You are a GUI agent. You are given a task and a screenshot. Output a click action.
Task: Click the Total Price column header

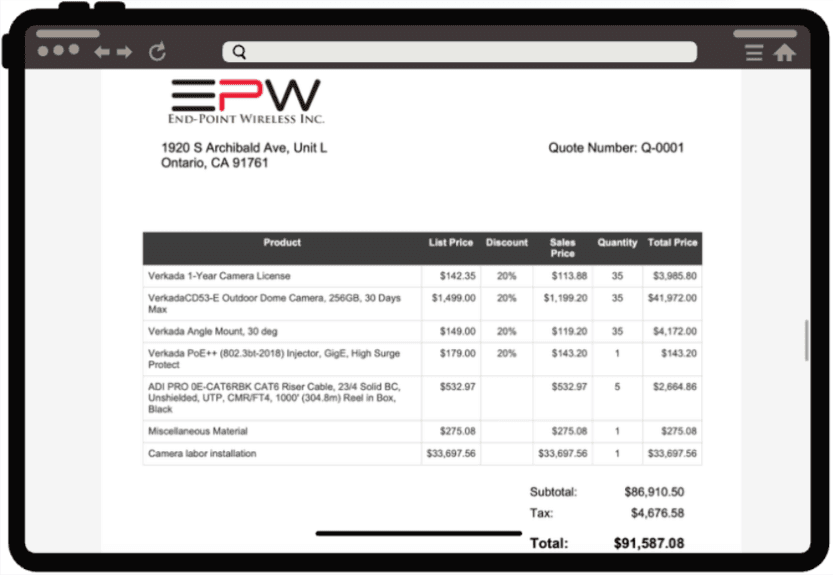[672, 242]
